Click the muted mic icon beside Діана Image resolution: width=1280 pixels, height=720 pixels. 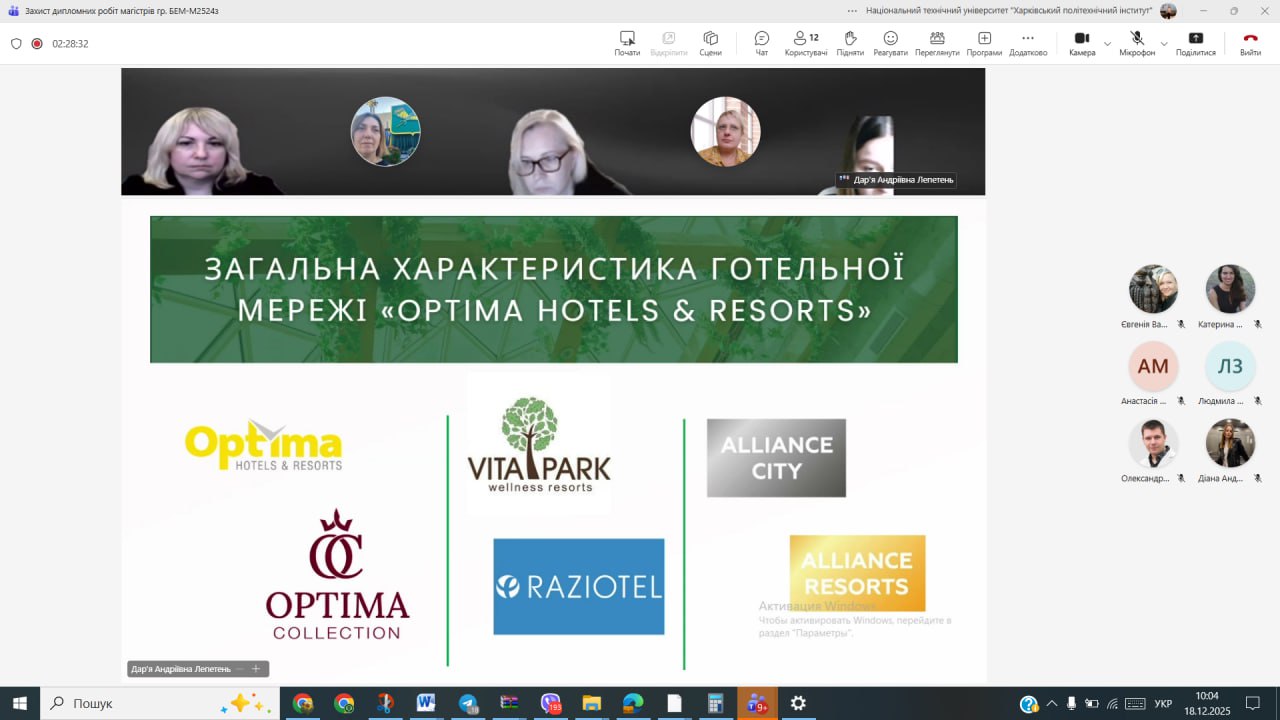1258,478
